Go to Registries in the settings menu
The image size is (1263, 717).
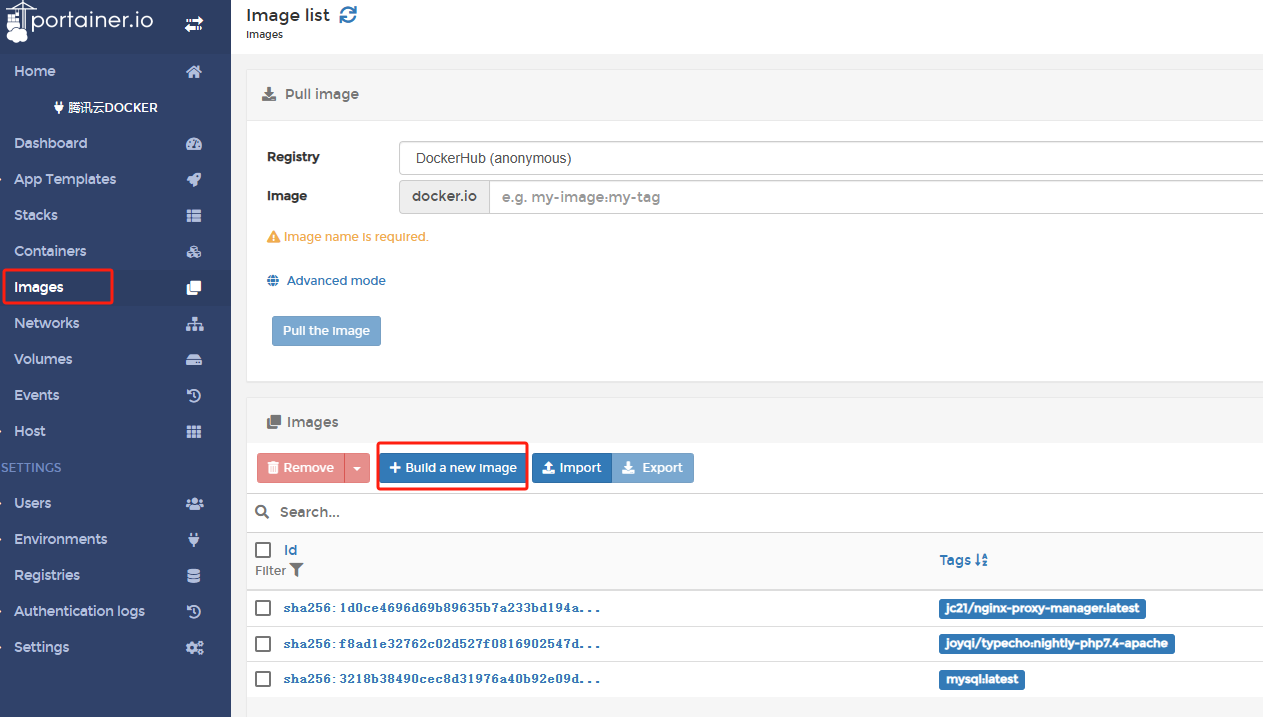pyautogui.click(x=47, y=575)
